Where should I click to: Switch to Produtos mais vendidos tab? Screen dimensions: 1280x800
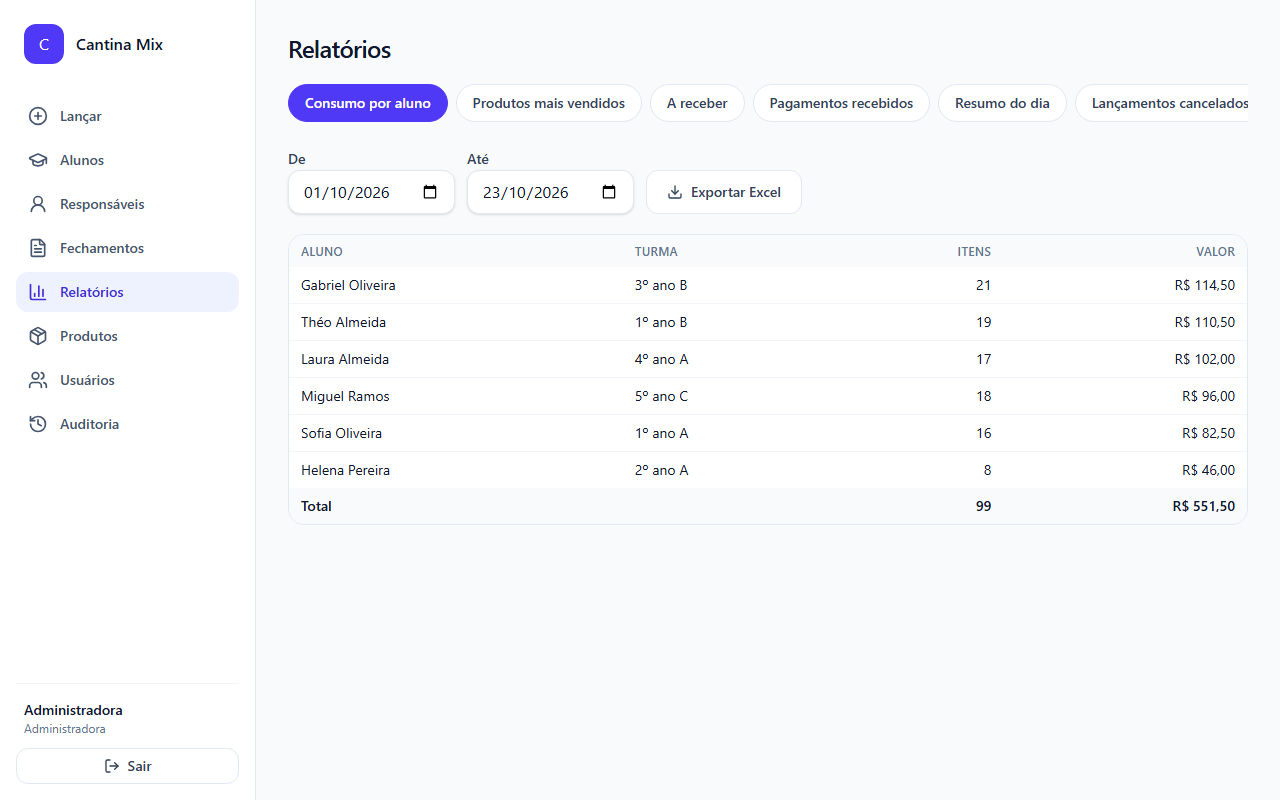[x=549, y=103]
